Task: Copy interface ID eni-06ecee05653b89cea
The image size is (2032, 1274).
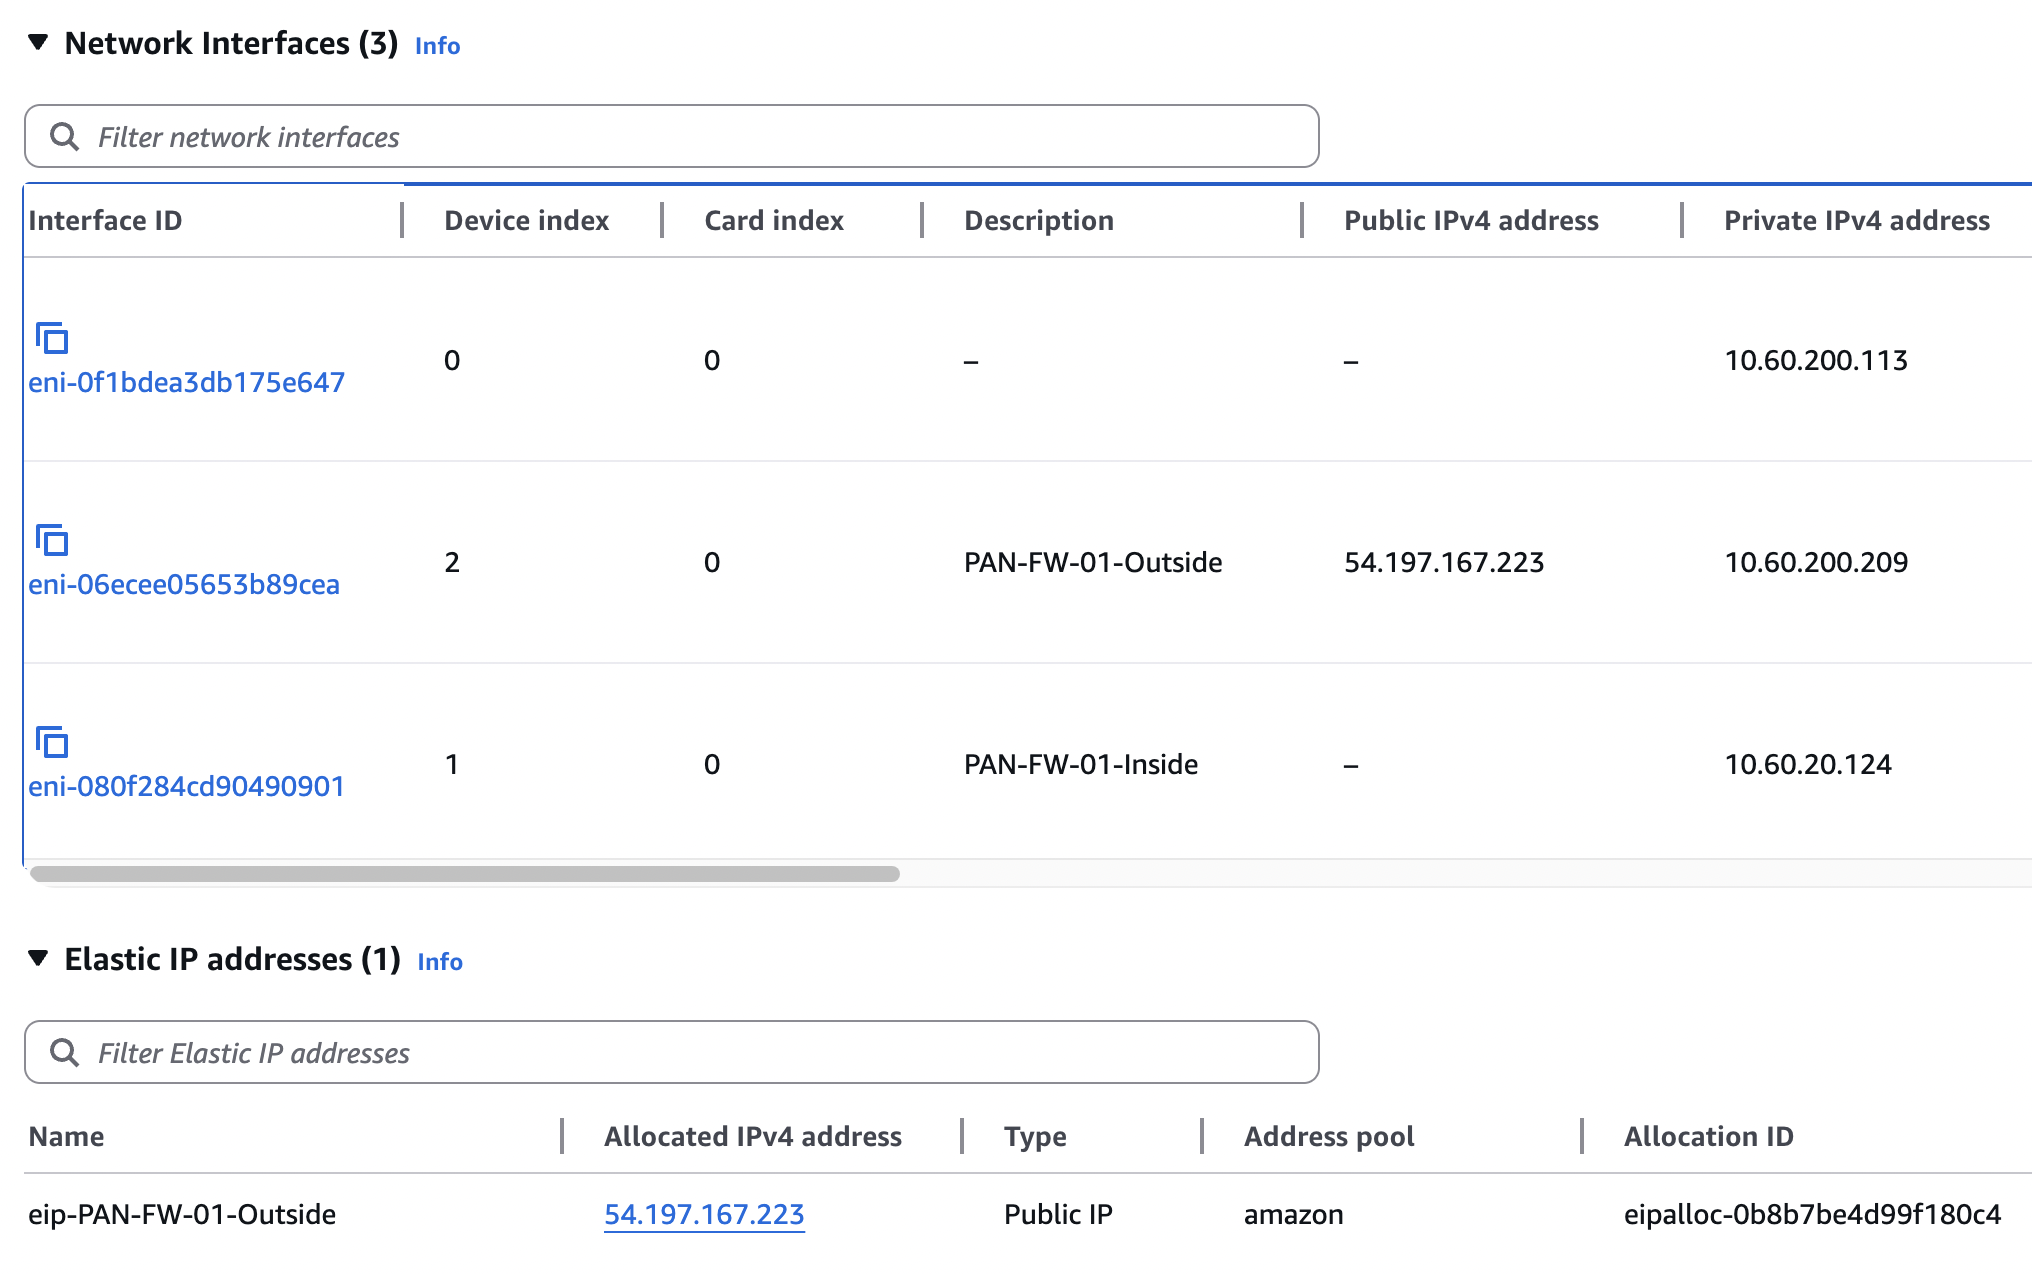Action: tap(52, 540)
